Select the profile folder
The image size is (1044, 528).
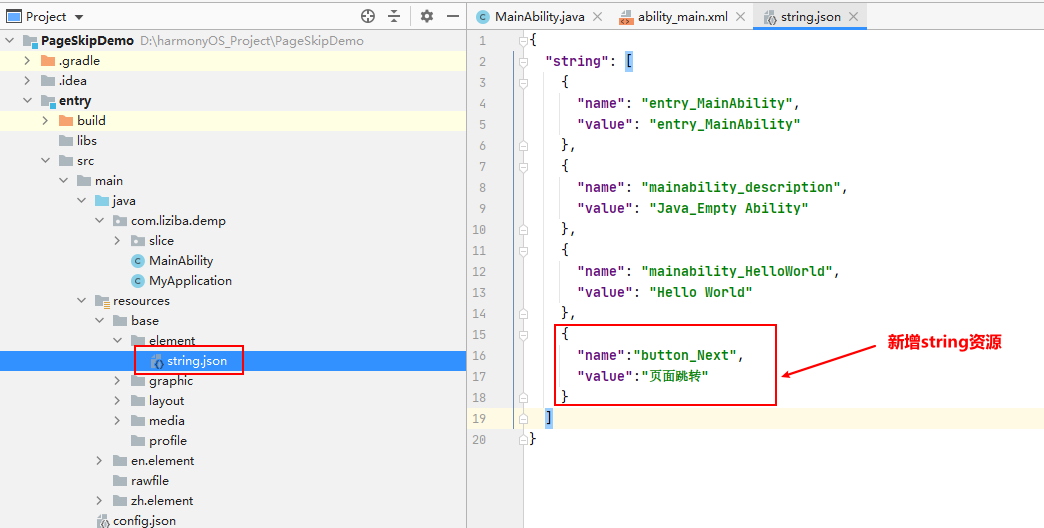(x=168, y=441)
